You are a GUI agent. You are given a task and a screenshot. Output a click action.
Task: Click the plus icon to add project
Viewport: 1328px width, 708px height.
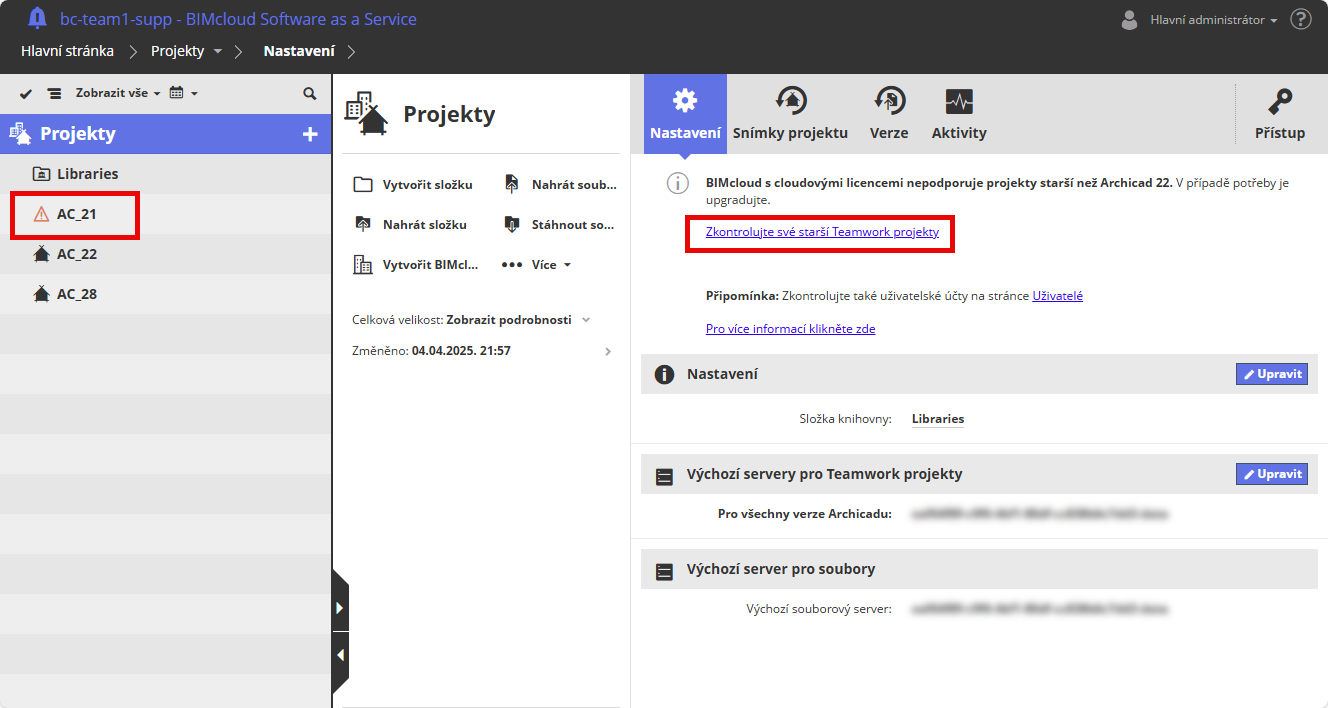coord(310,134)
